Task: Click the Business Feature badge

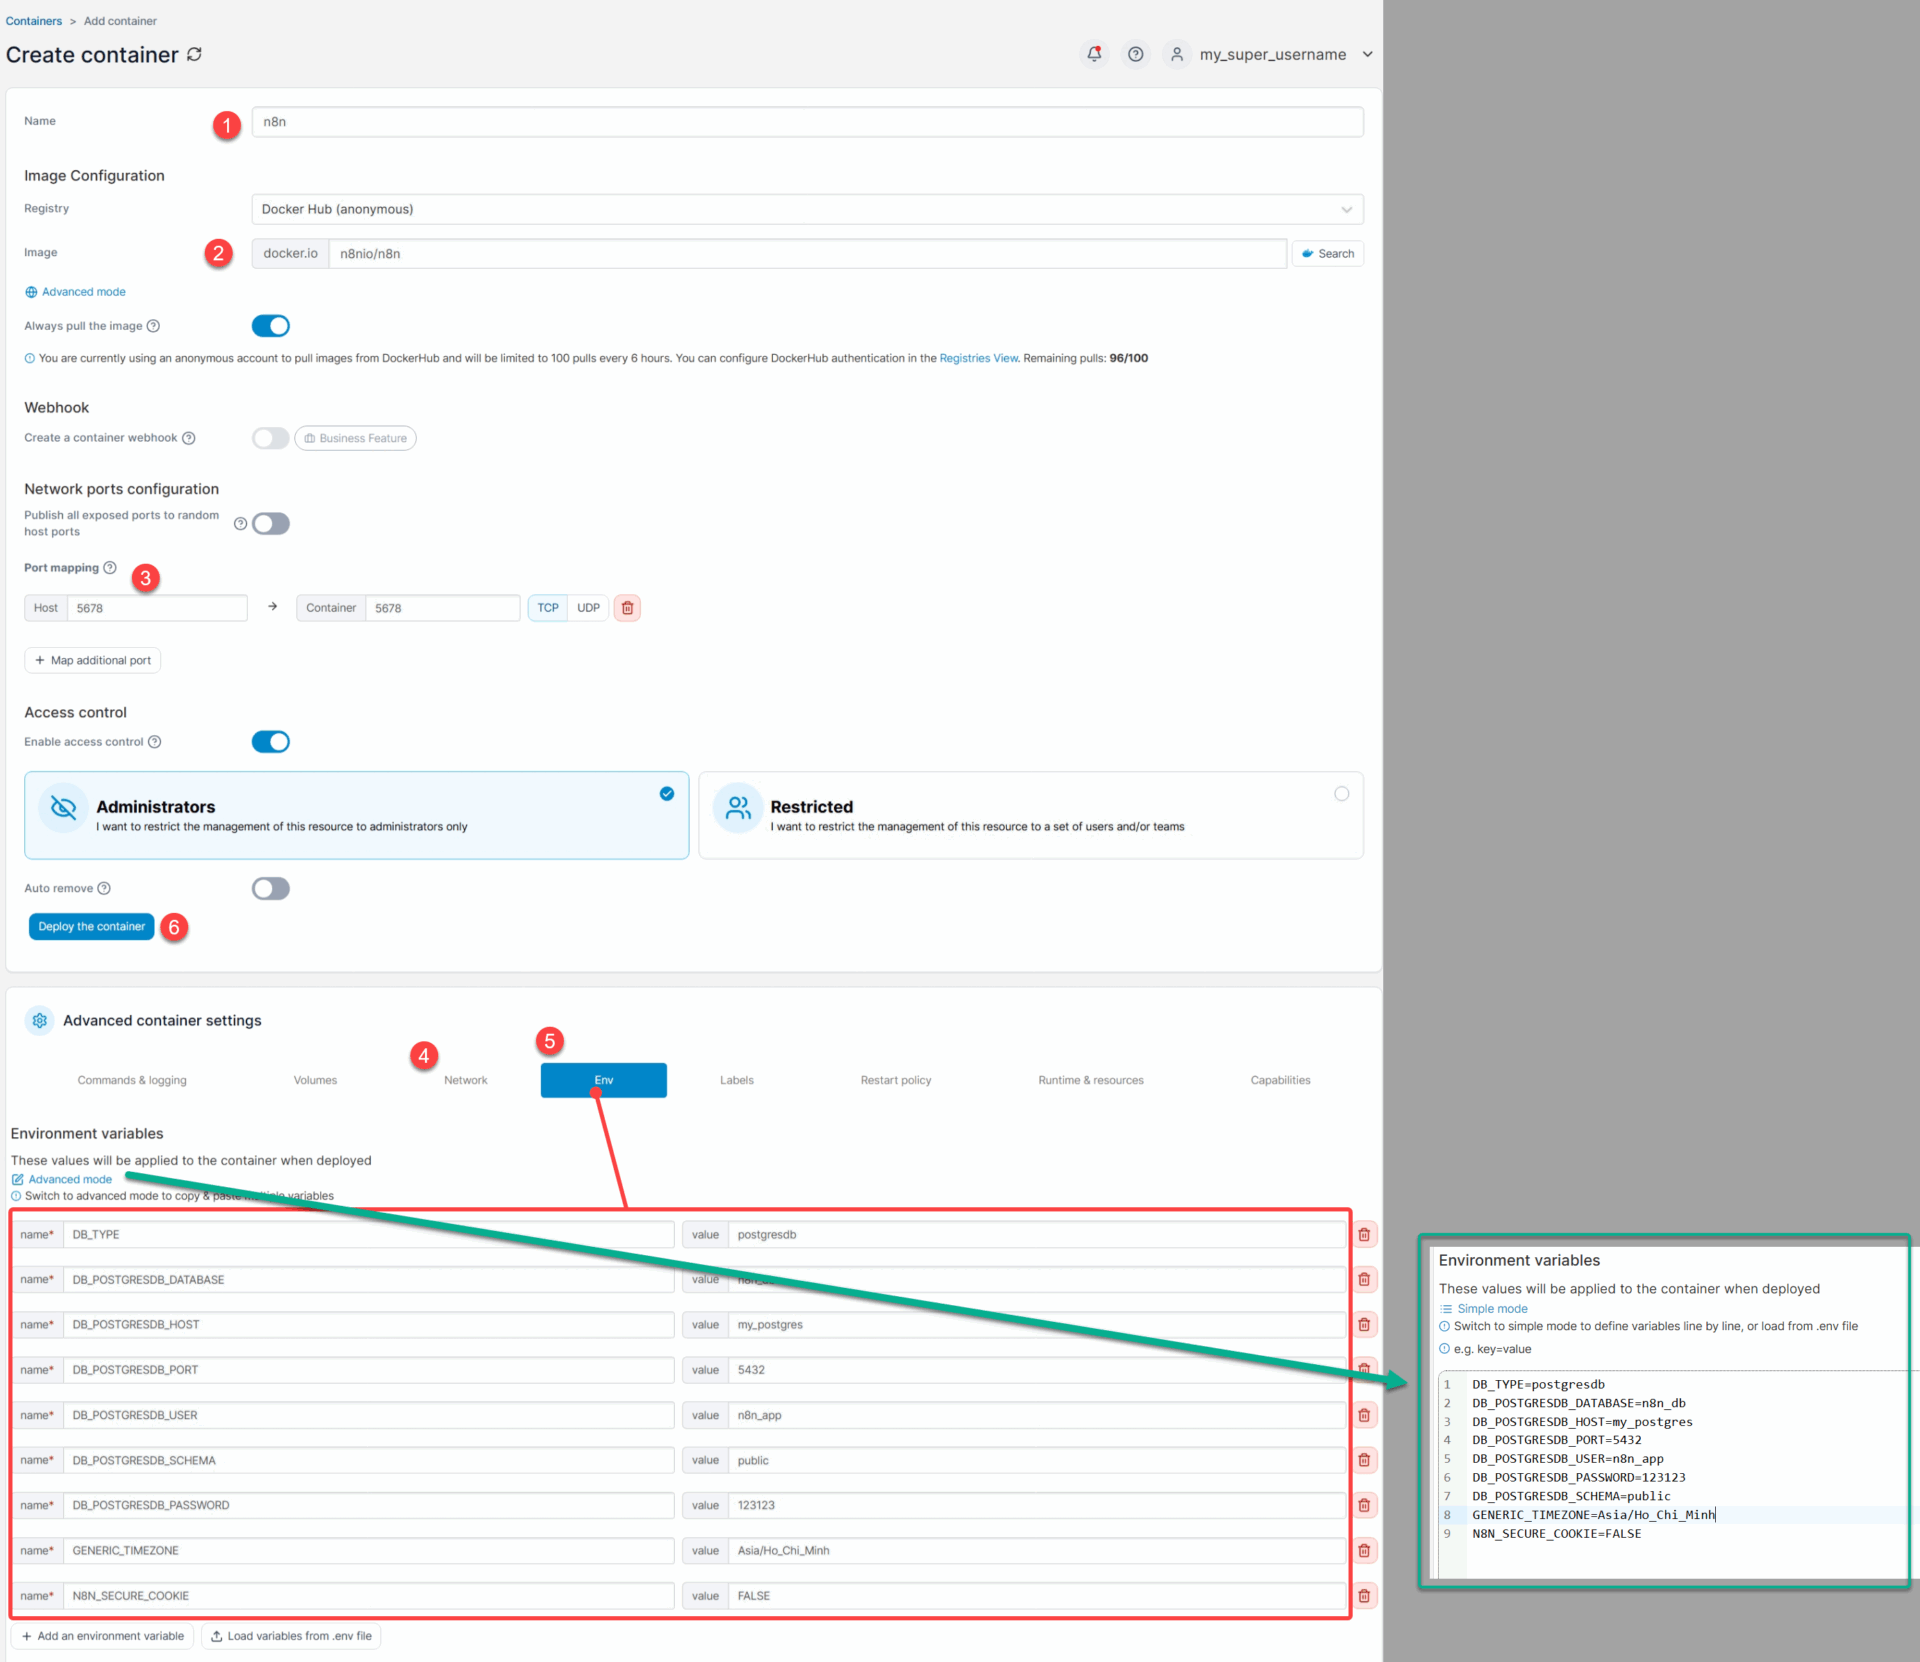Action: pyautogui.click(x=355, y=438)
